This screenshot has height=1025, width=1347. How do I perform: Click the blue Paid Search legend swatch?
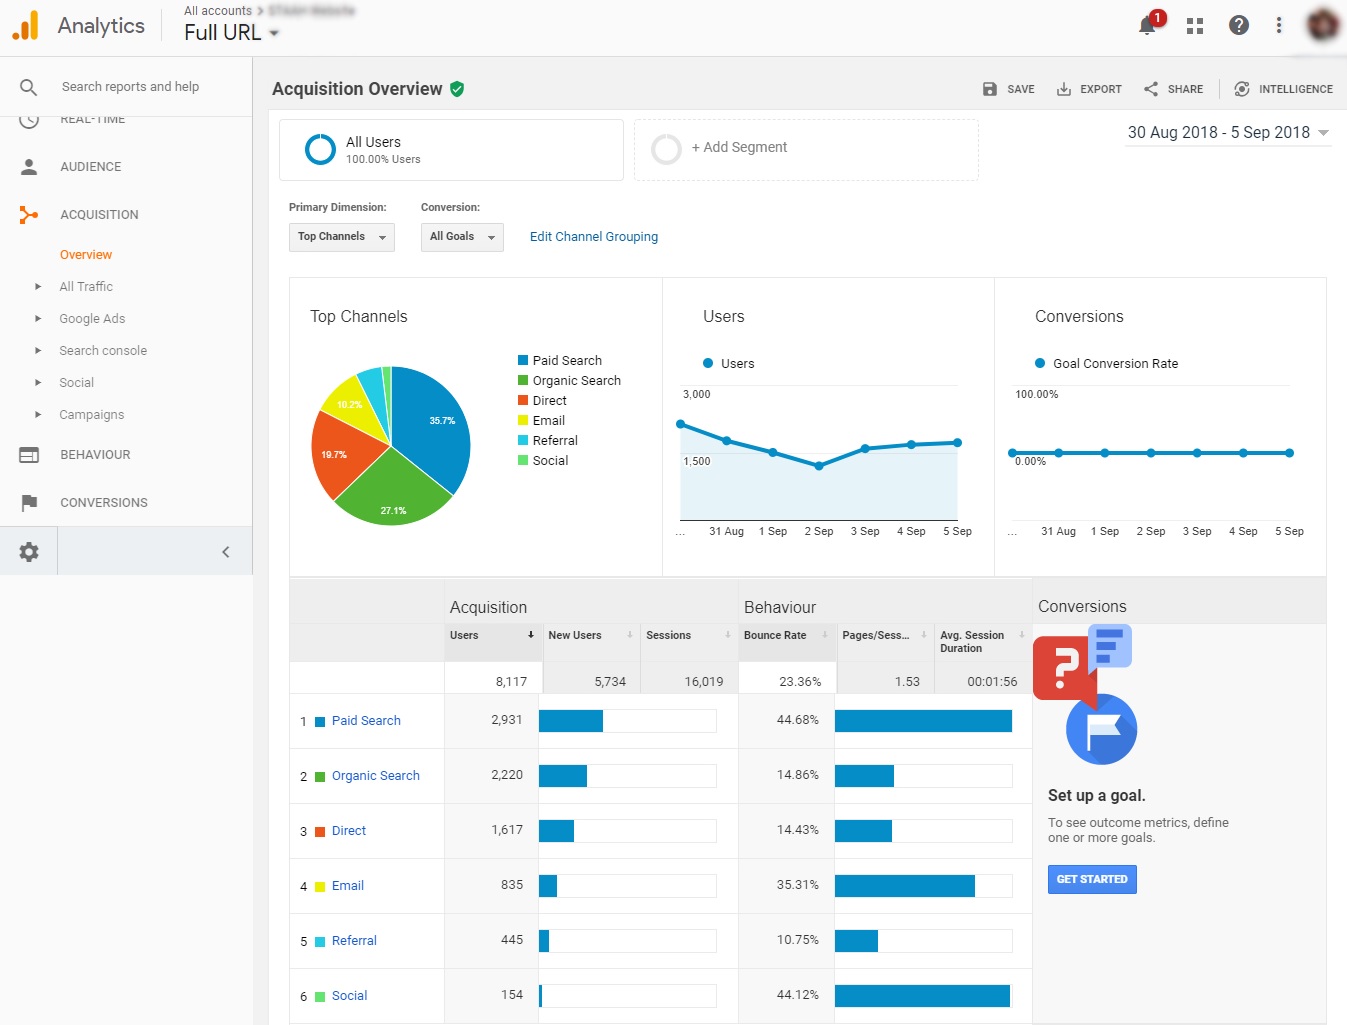point(523,360)
